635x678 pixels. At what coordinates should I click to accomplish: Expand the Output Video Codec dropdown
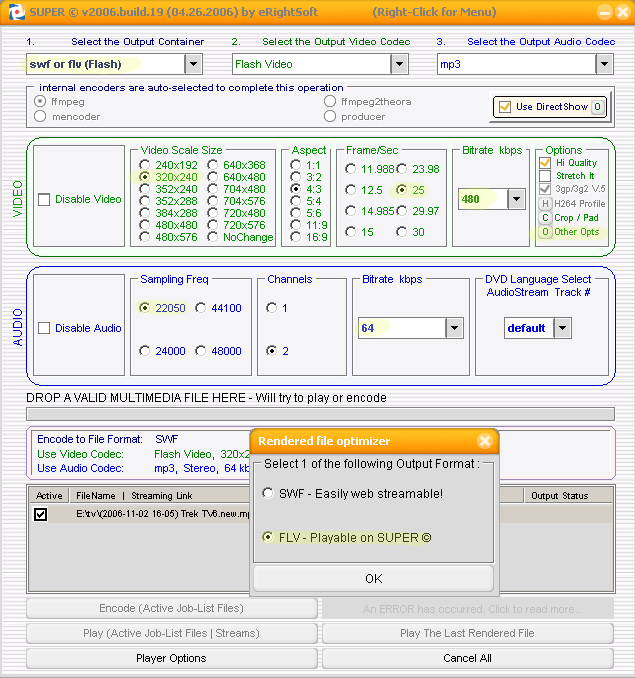click(399, 64)
